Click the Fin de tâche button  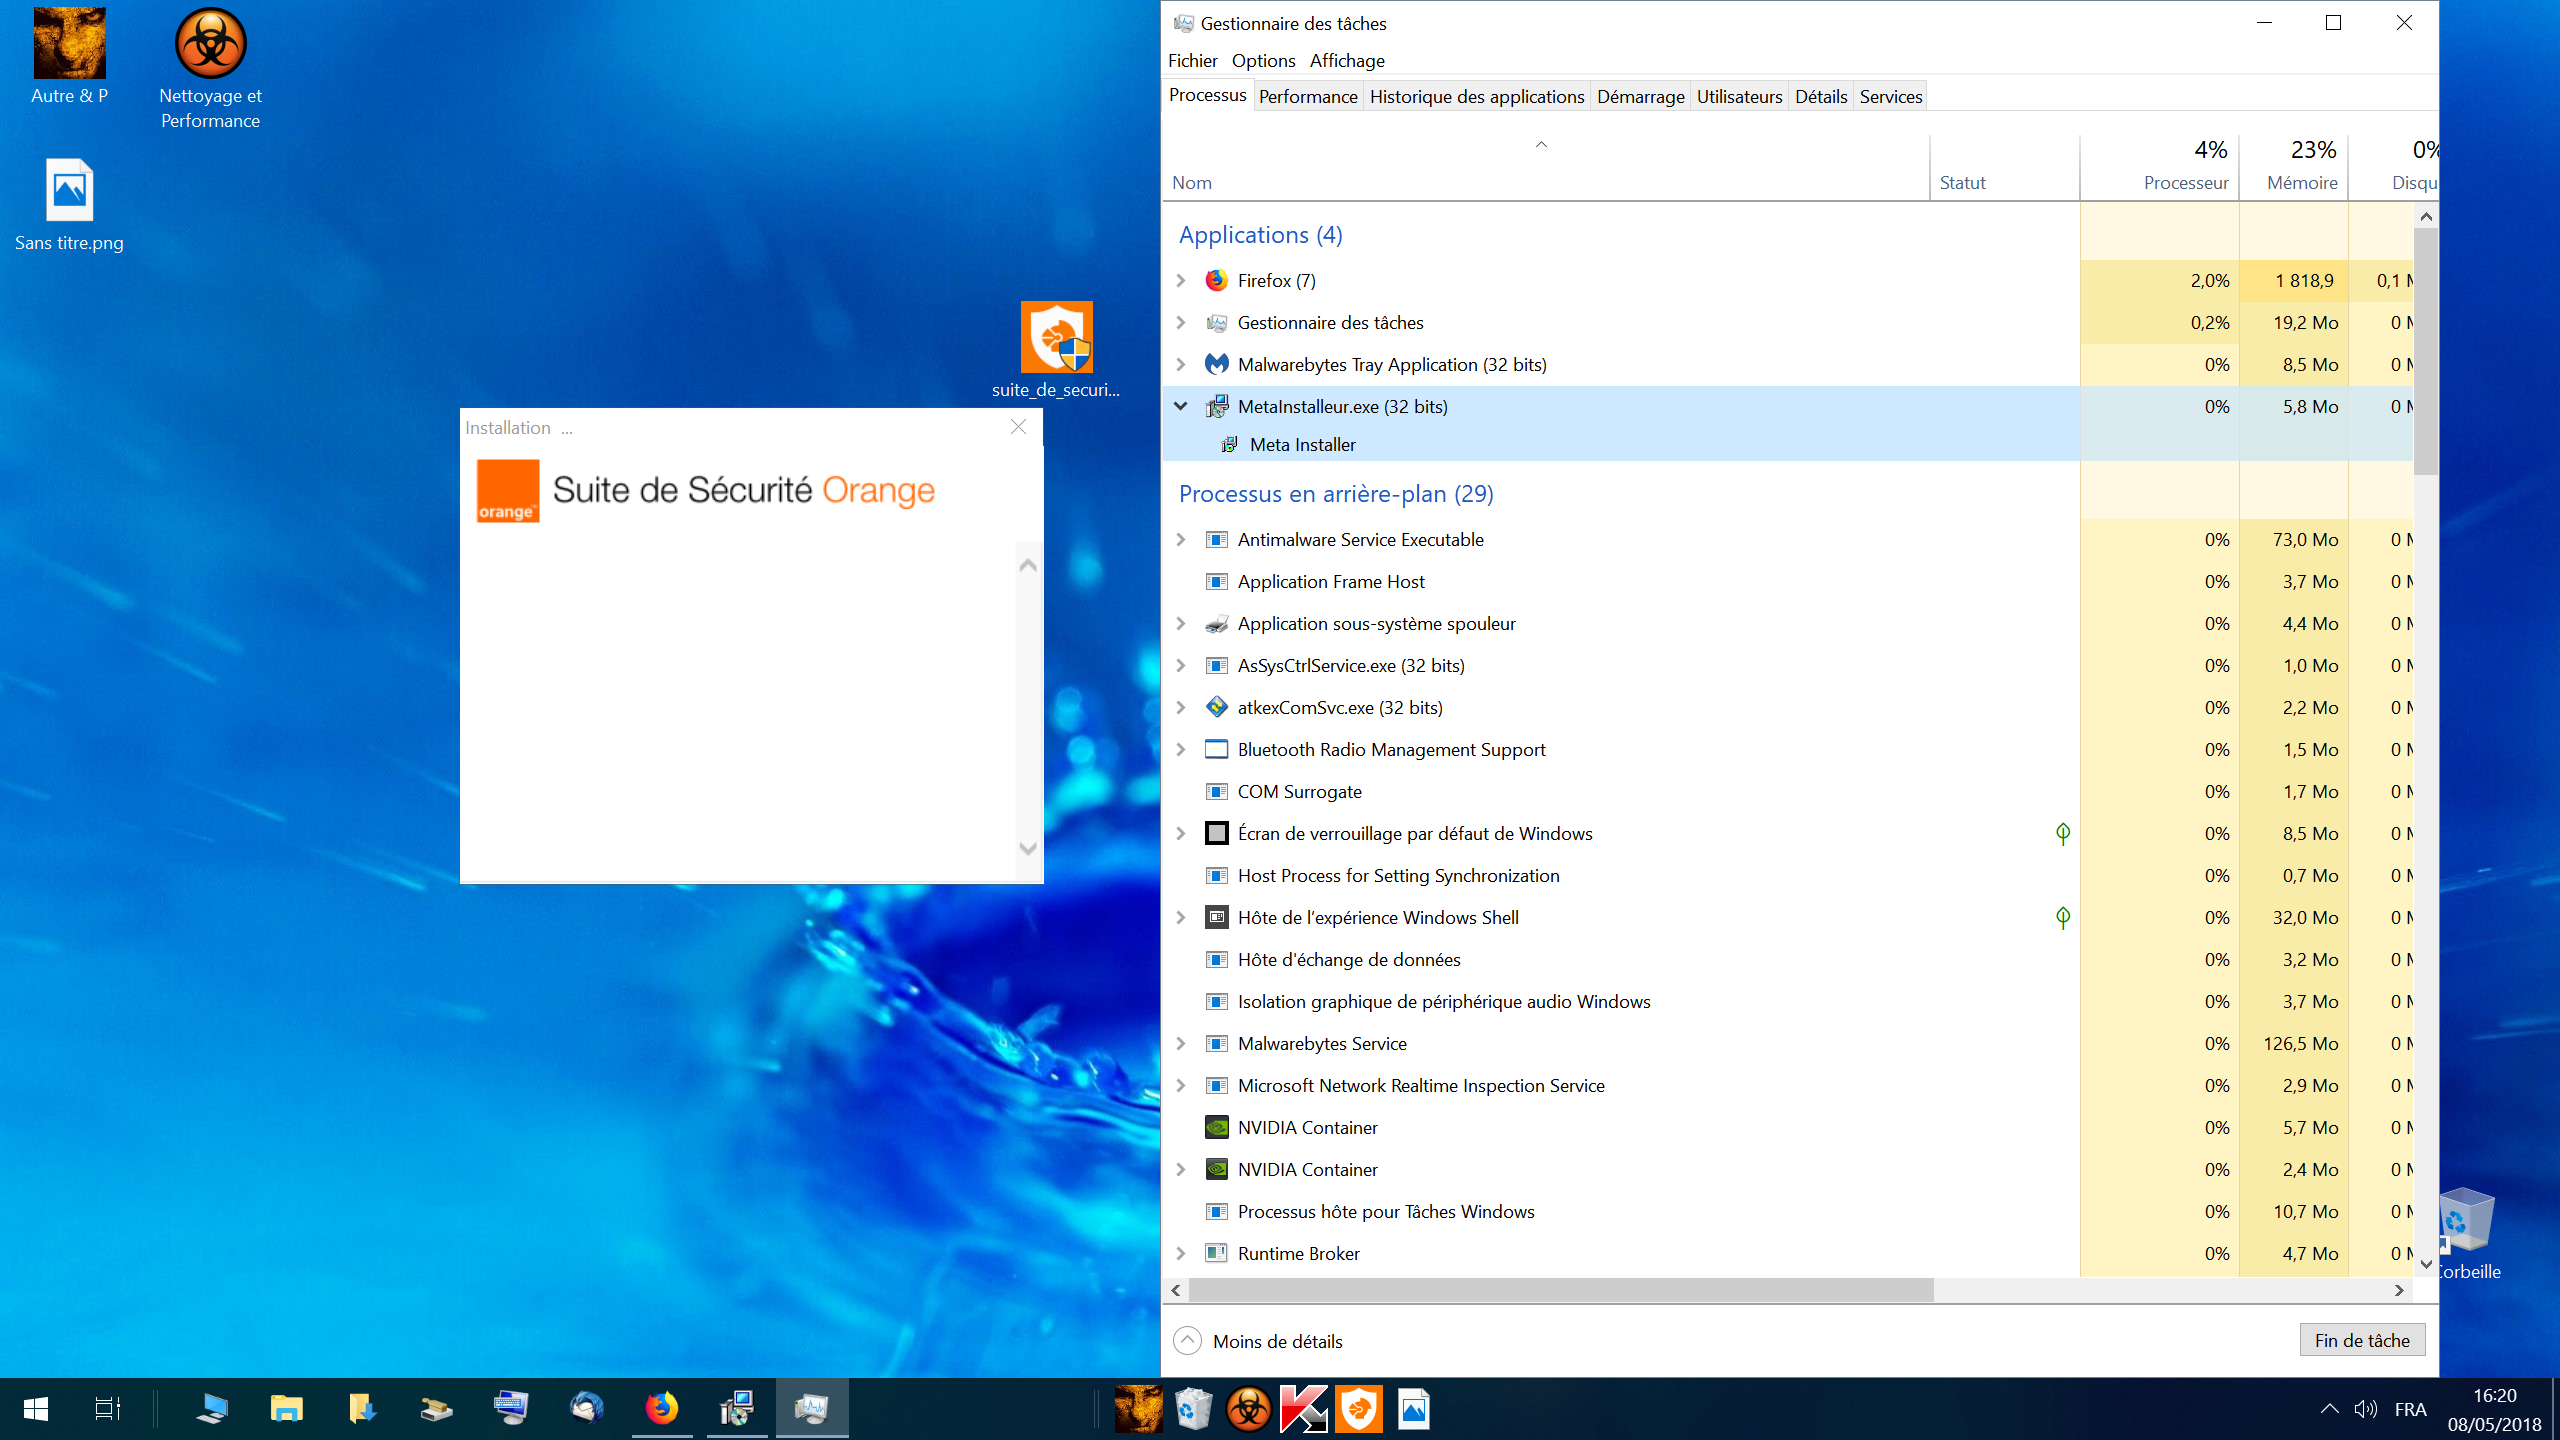(x=2362, y=1340)
